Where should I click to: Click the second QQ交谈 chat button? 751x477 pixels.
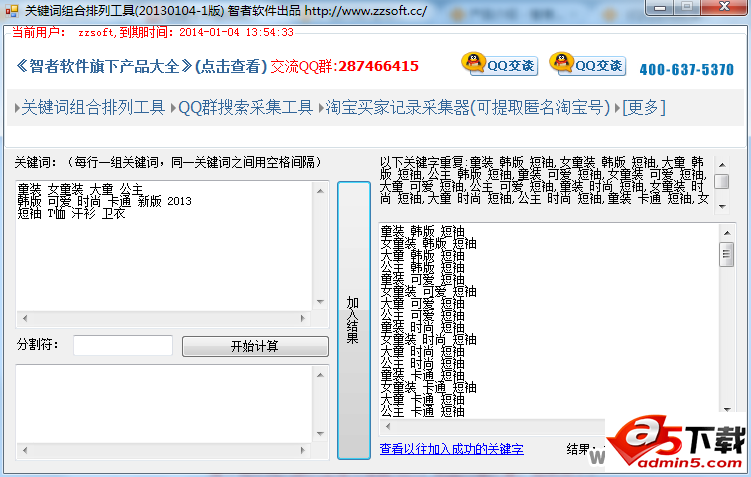click(588, 64)
